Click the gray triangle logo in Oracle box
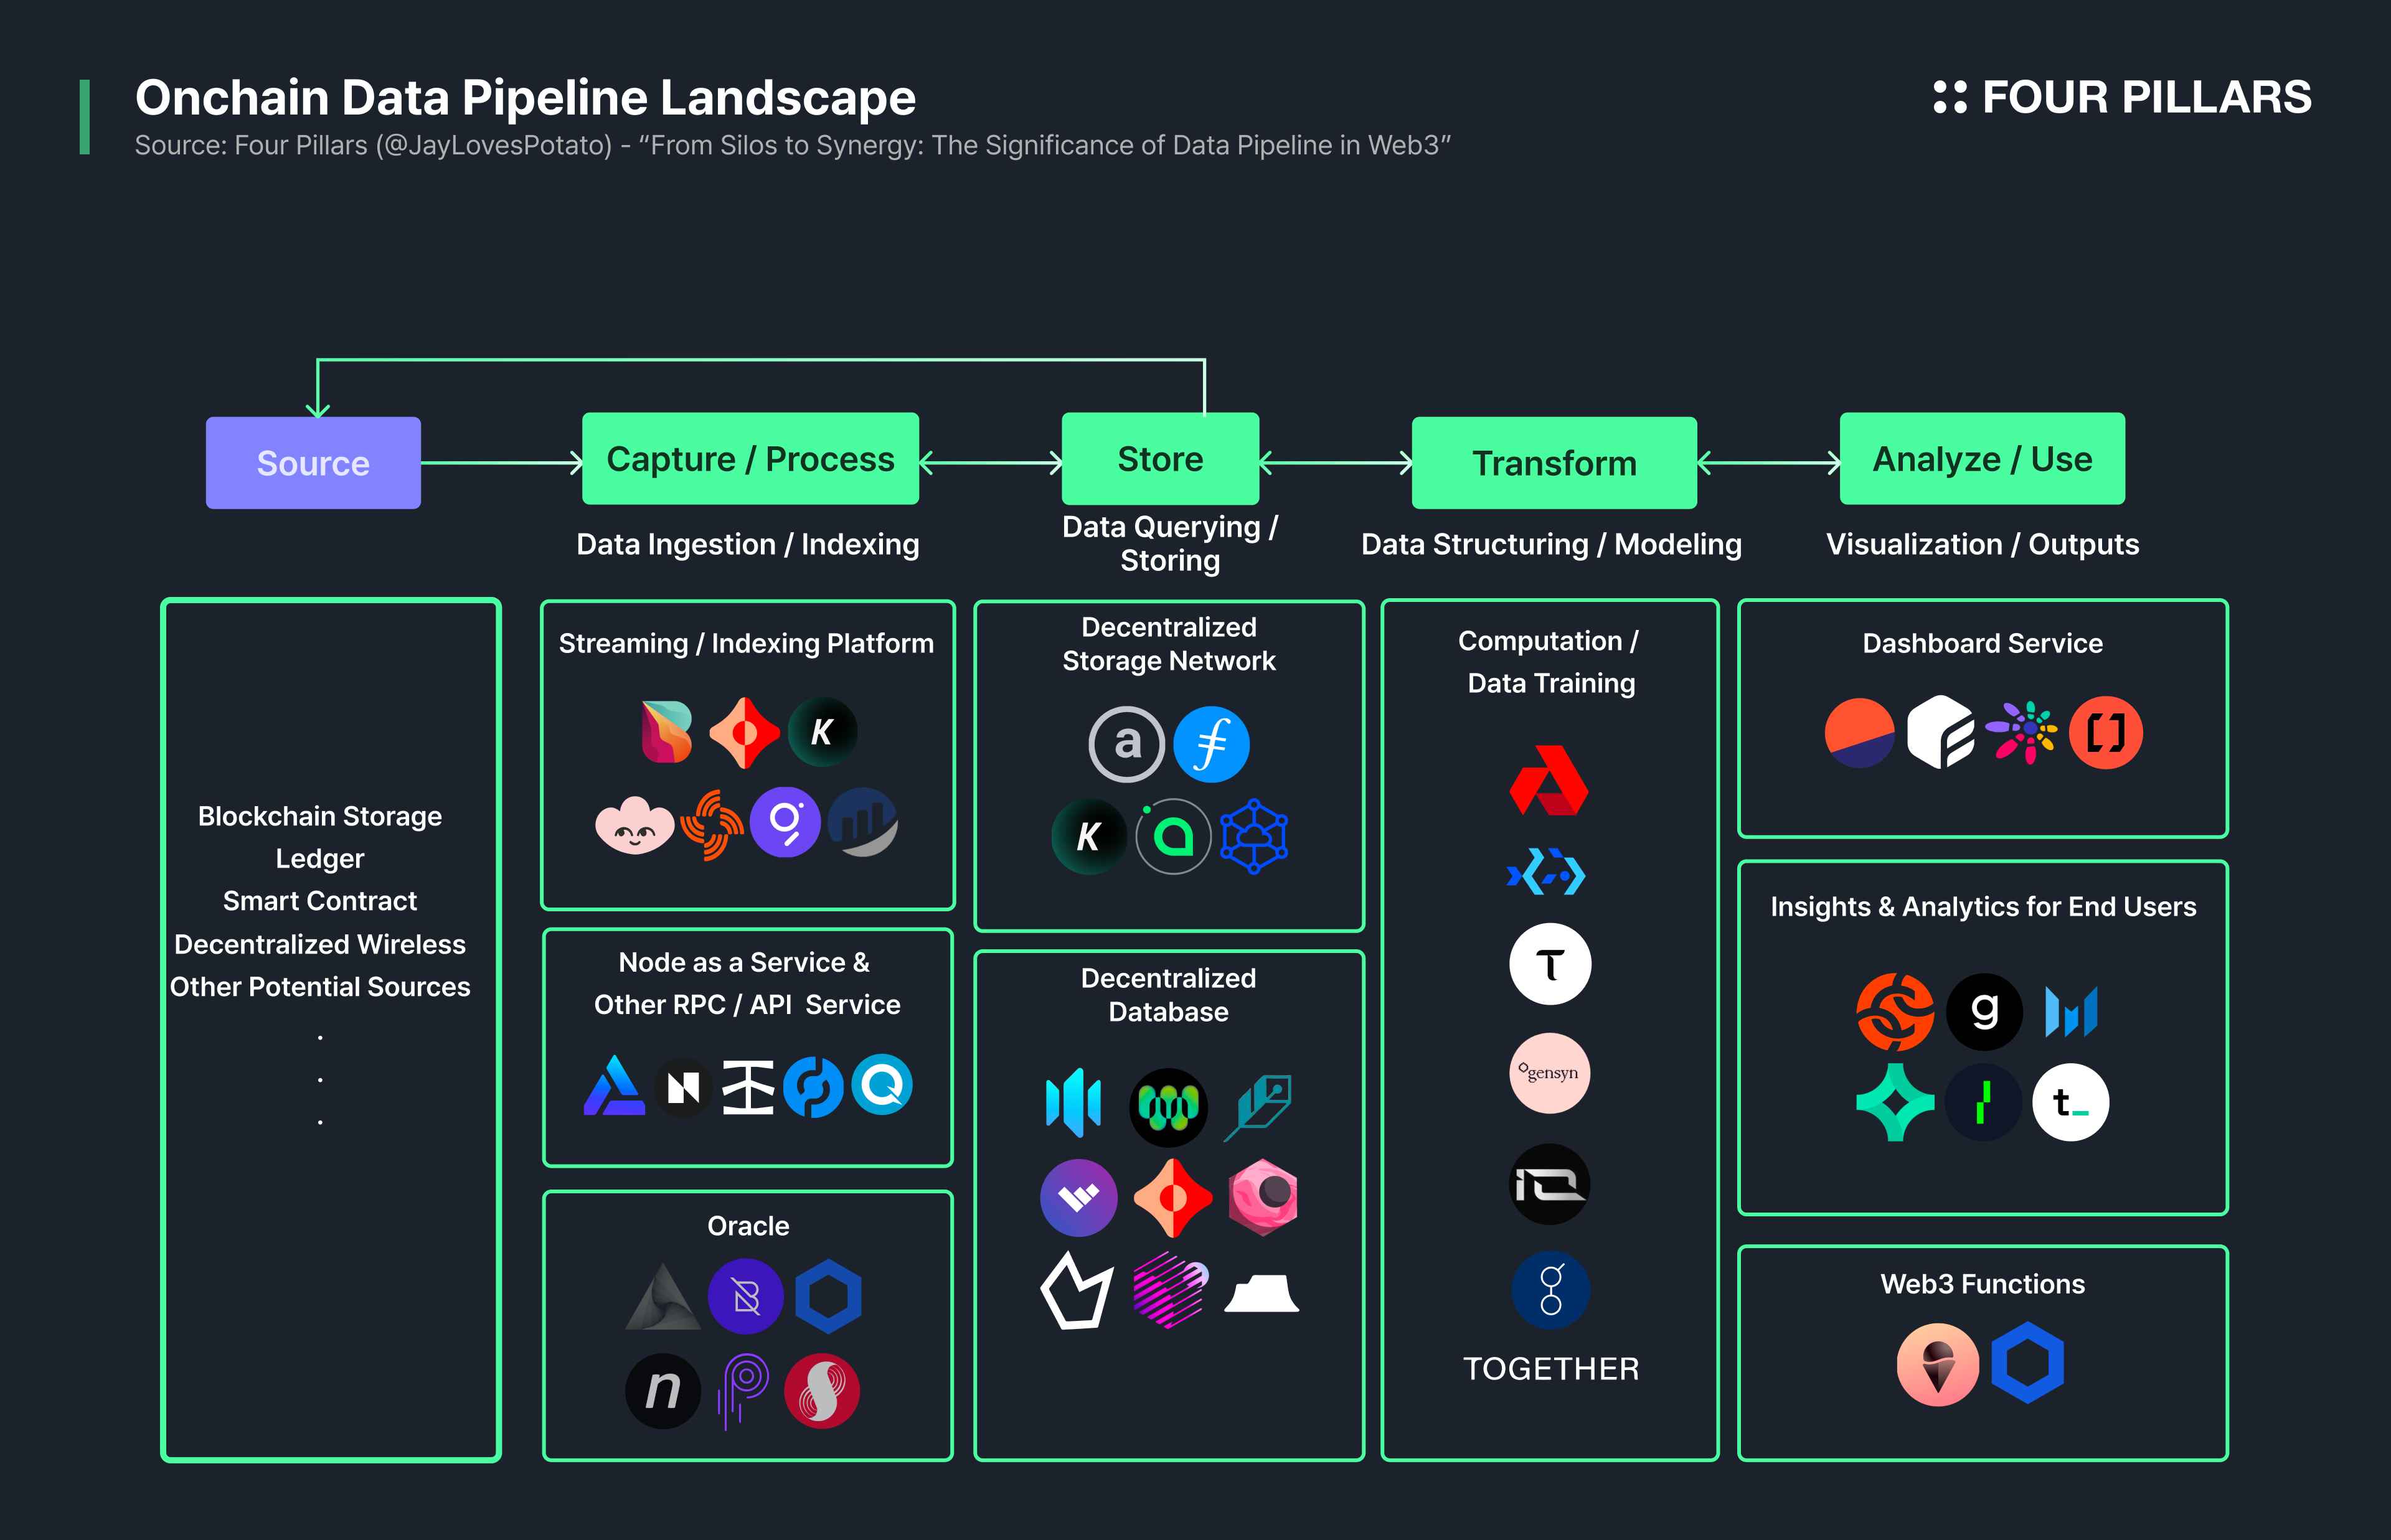Screen dimensions: 2391x1540 point(662,1297)
